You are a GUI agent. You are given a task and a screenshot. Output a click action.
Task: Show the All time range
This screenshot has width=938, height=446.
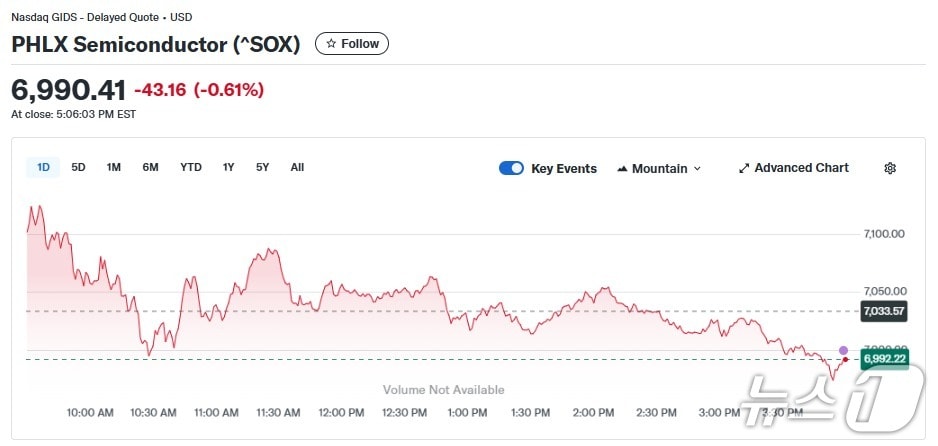pos(297,167)
